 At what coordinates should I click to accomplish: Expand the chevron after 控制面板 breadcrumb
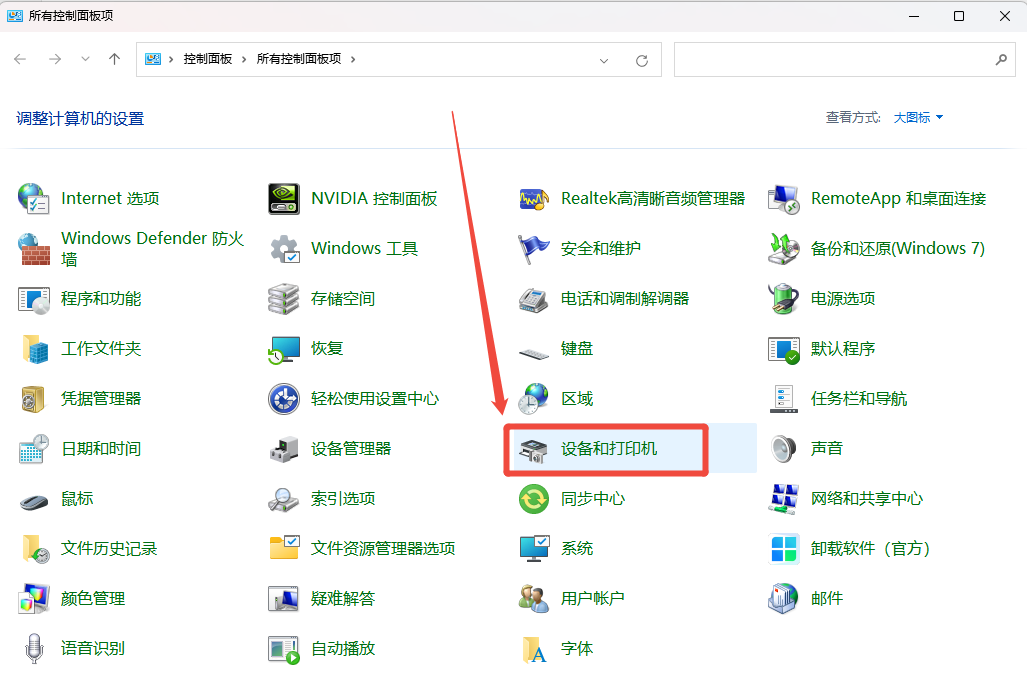[244, 60]
